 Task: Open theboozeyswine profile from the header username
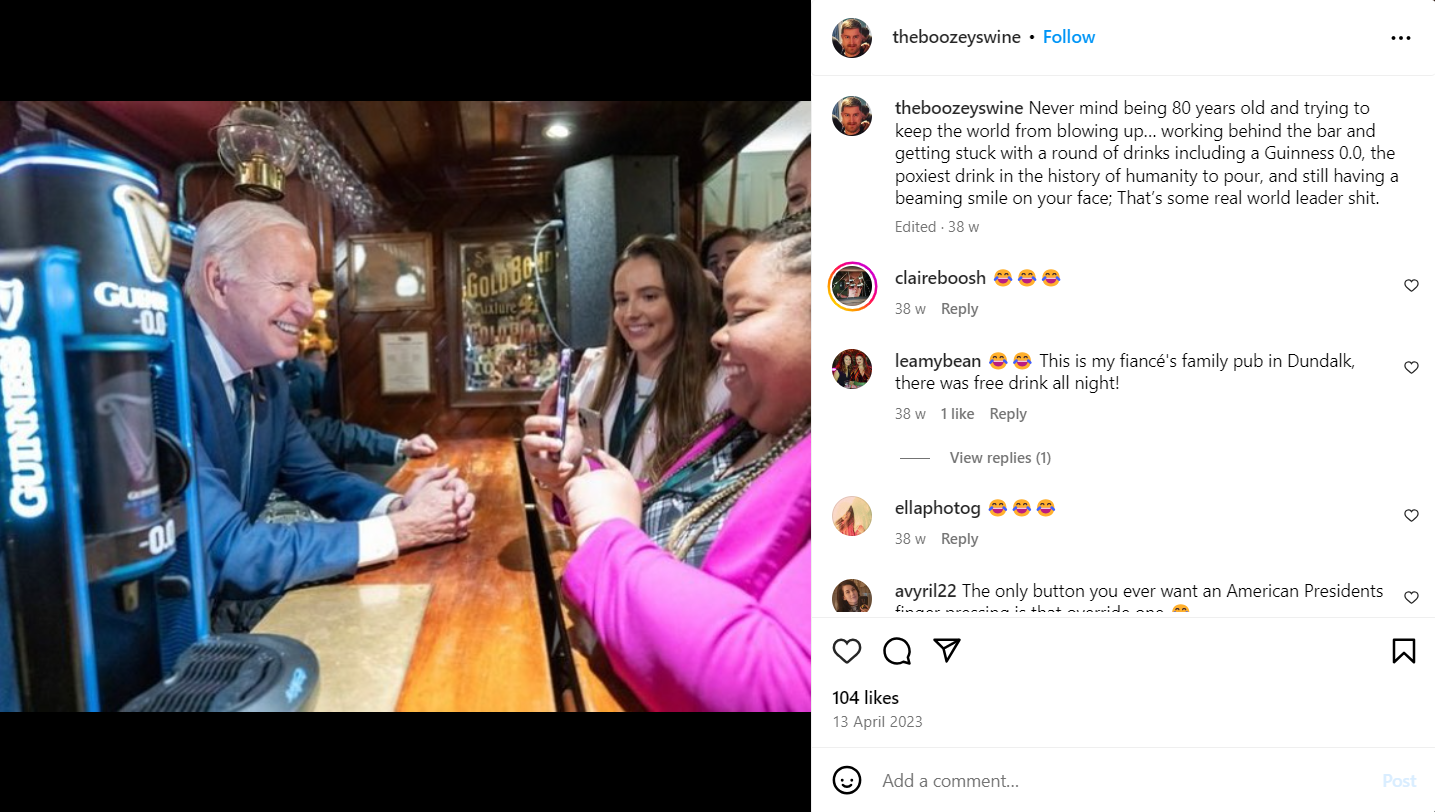pos(956,37)
